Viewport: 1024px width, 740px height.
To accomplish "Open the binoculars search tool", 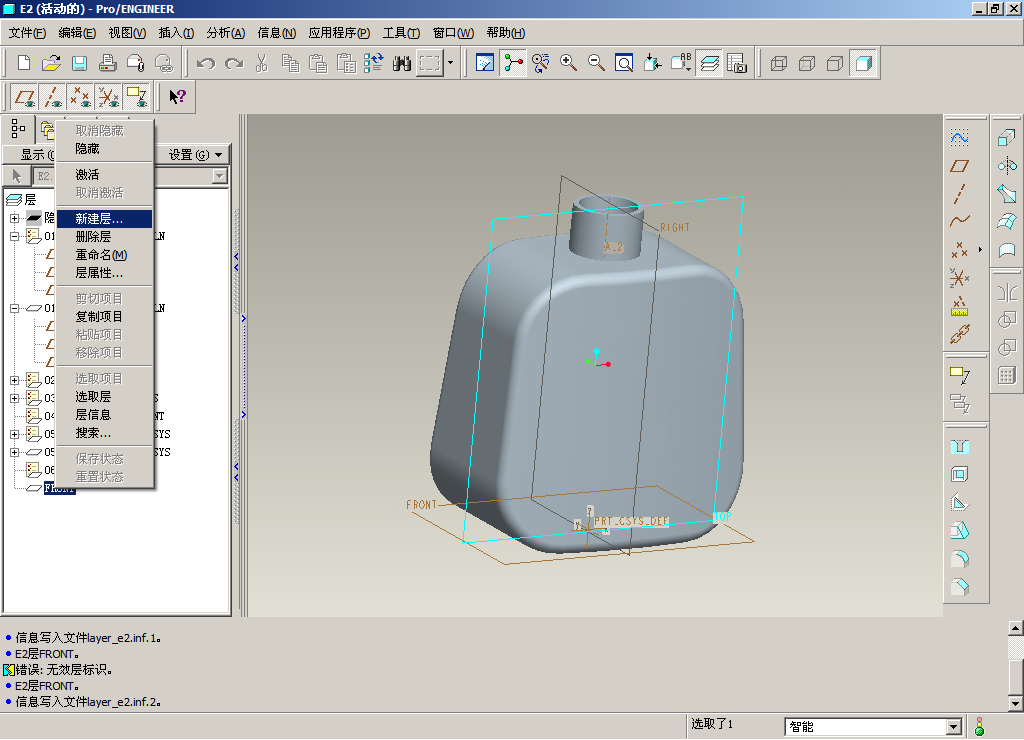I will pyautogui.click(x=402, y=63).
